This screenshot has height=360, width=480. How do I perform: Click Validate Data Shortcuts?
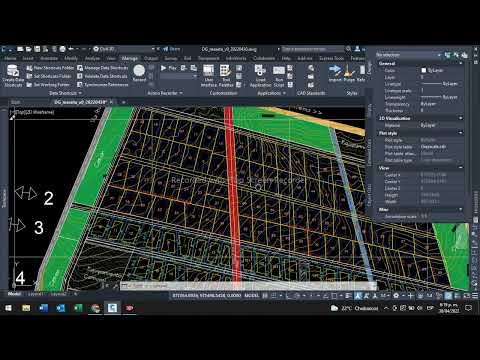tap(102, 76)
